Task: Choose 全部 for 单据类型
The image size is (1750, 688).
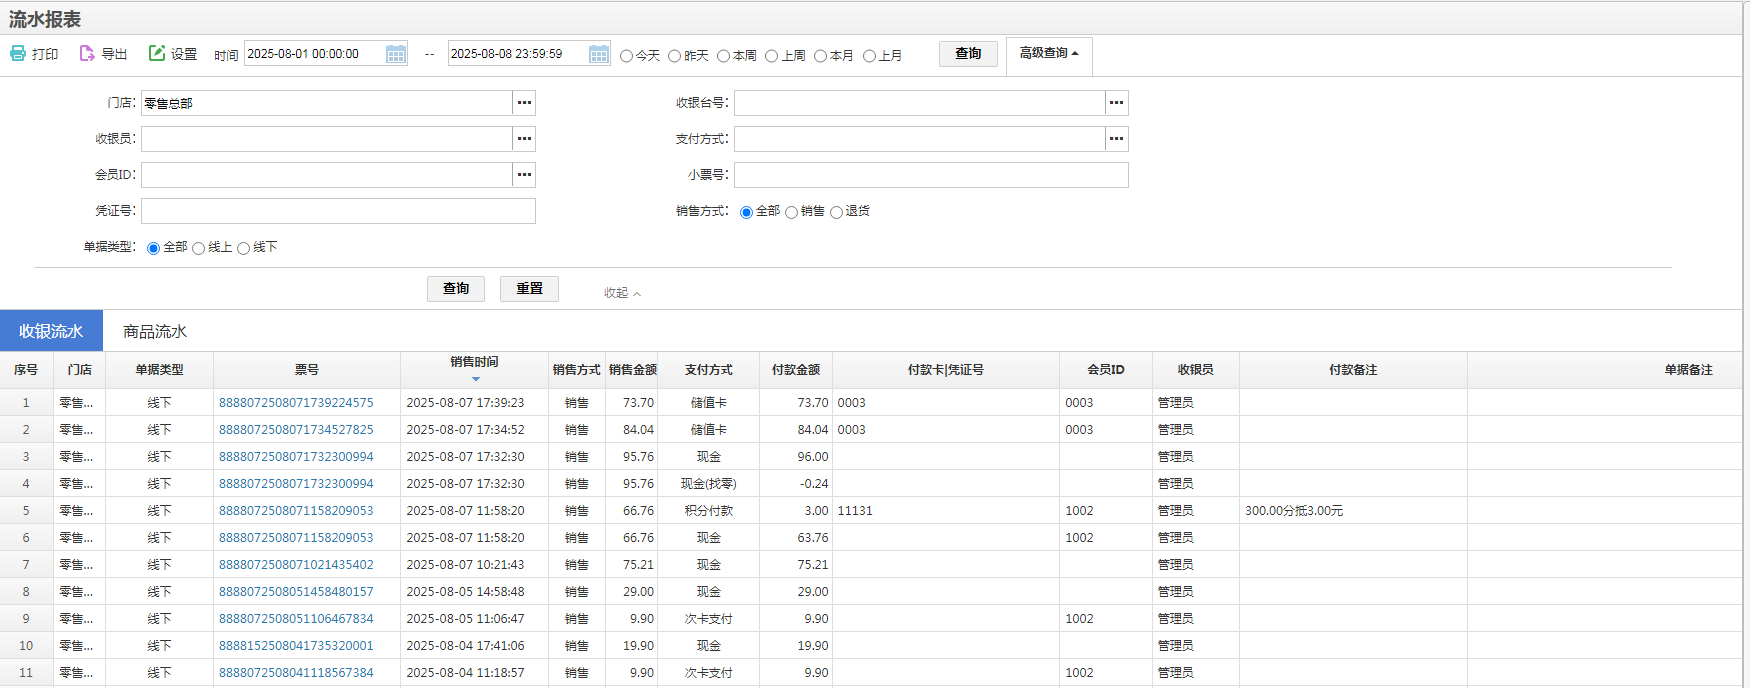Action: click(154, 248)
